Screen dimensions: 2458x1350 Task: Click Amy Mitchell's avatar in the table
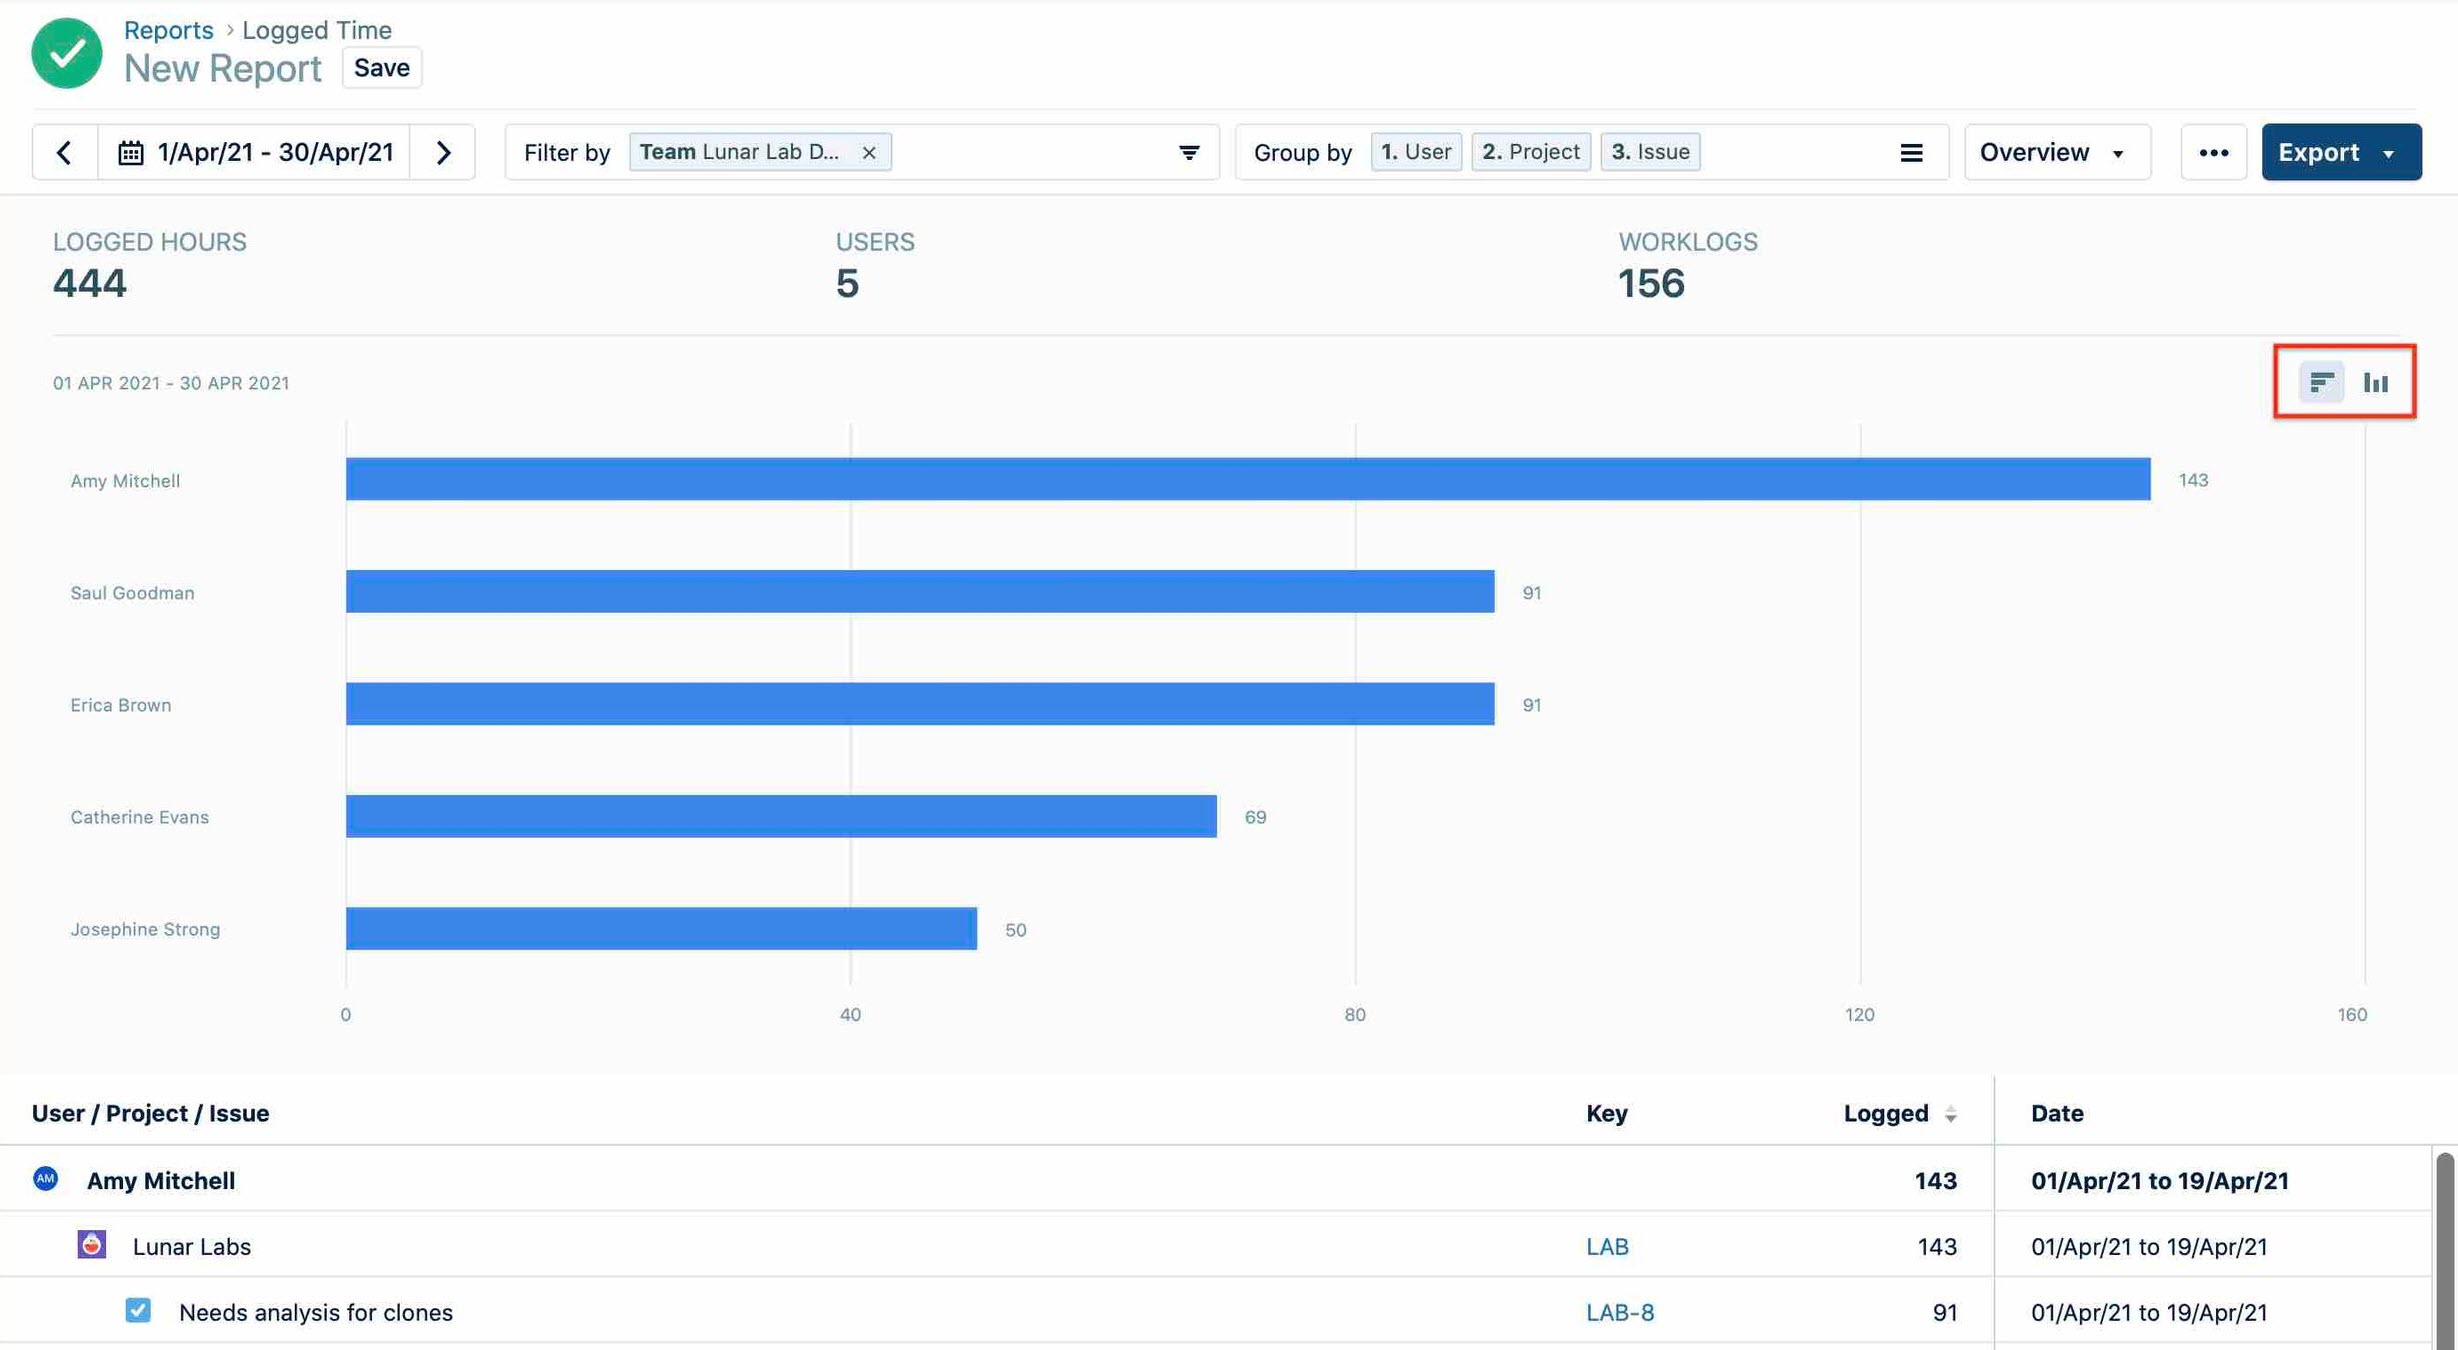coord(45,1179)
